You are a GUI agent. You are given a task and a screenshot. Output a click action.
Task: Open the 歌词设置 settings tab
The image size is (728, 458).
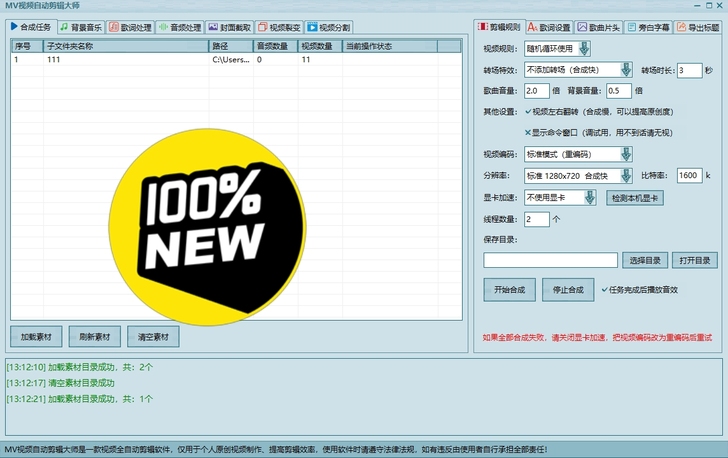click(549, 27)
